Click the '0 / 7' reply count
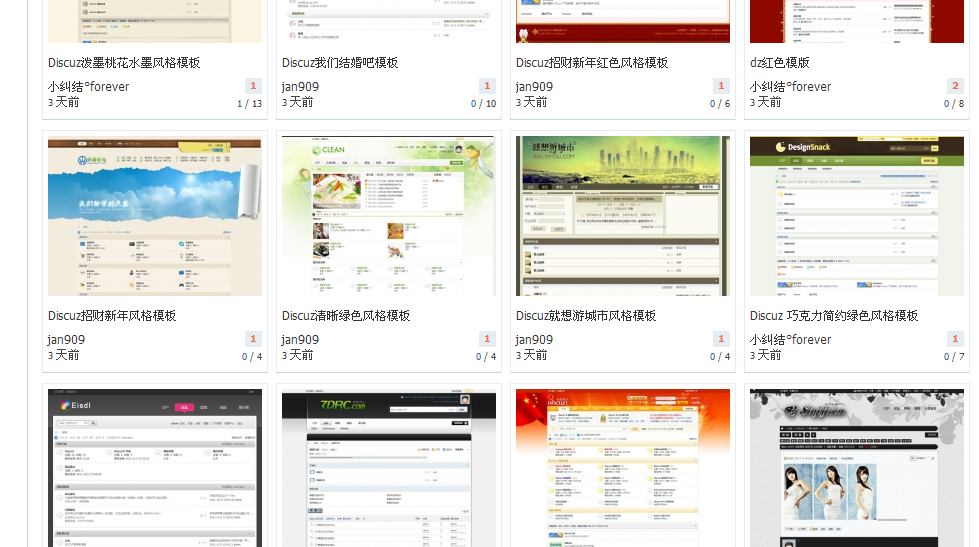This screenshot has height=547, width=979. click(954, 357)
